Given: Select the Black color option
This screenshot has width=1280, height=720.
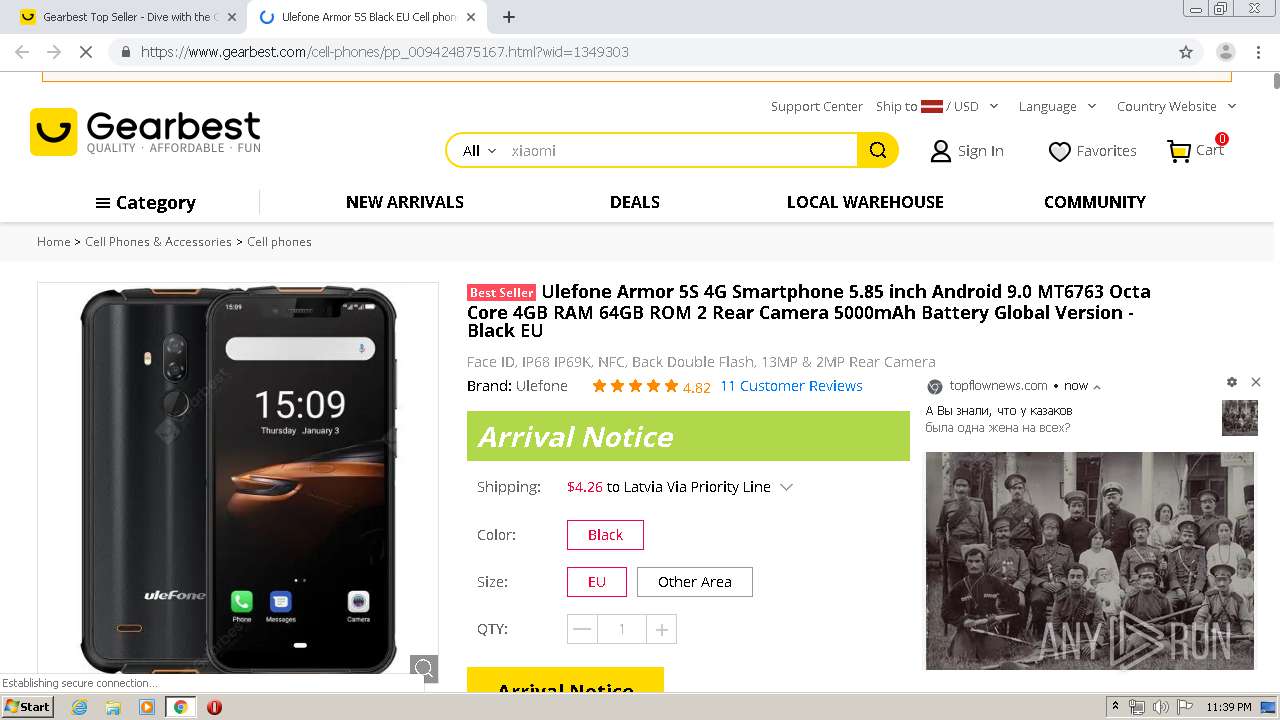Looking at the screenshot, I should pyautogui.click(x=605, y=535).
